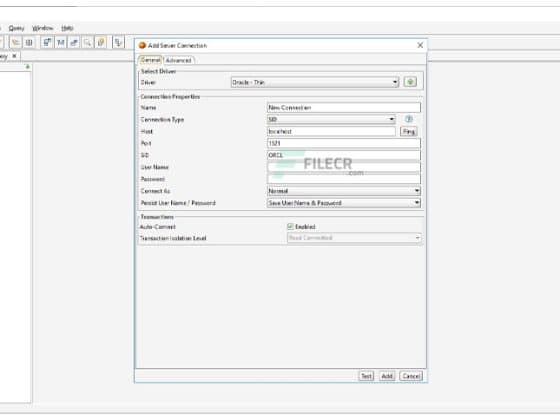Open the Window menu

click(x=43, y=28)
